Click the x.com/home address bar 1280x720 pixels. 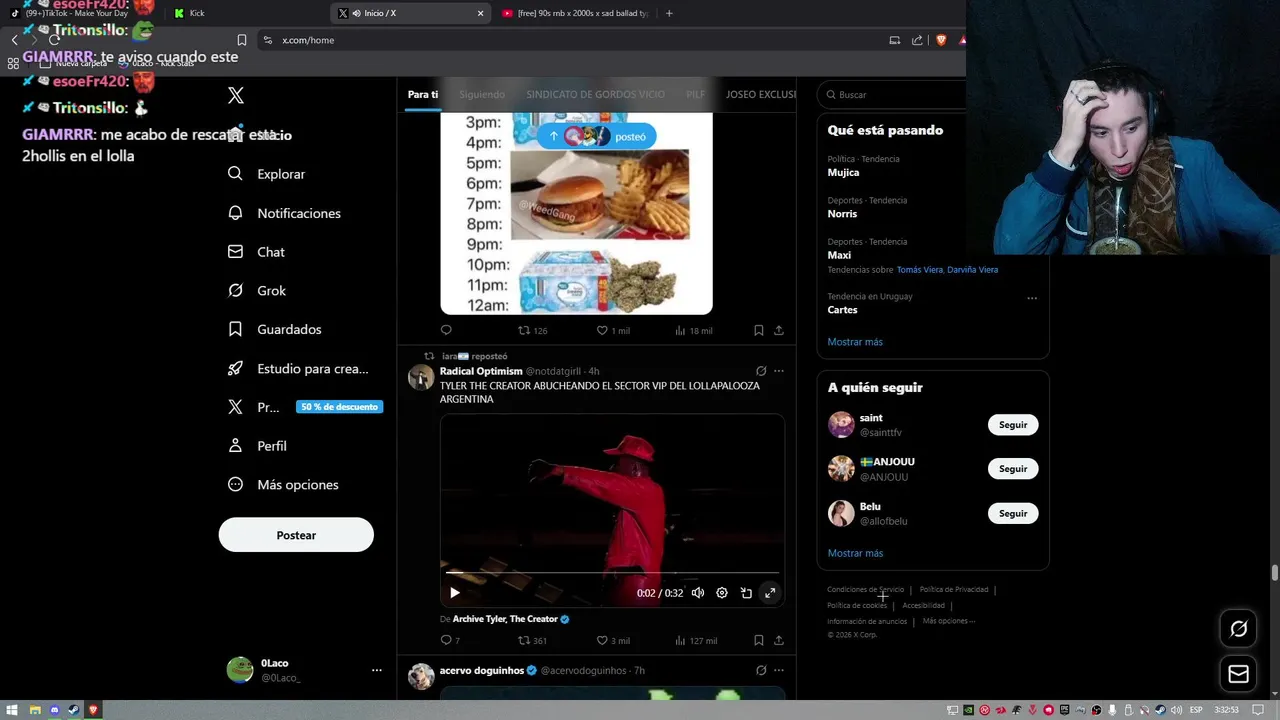coord(570,40)
